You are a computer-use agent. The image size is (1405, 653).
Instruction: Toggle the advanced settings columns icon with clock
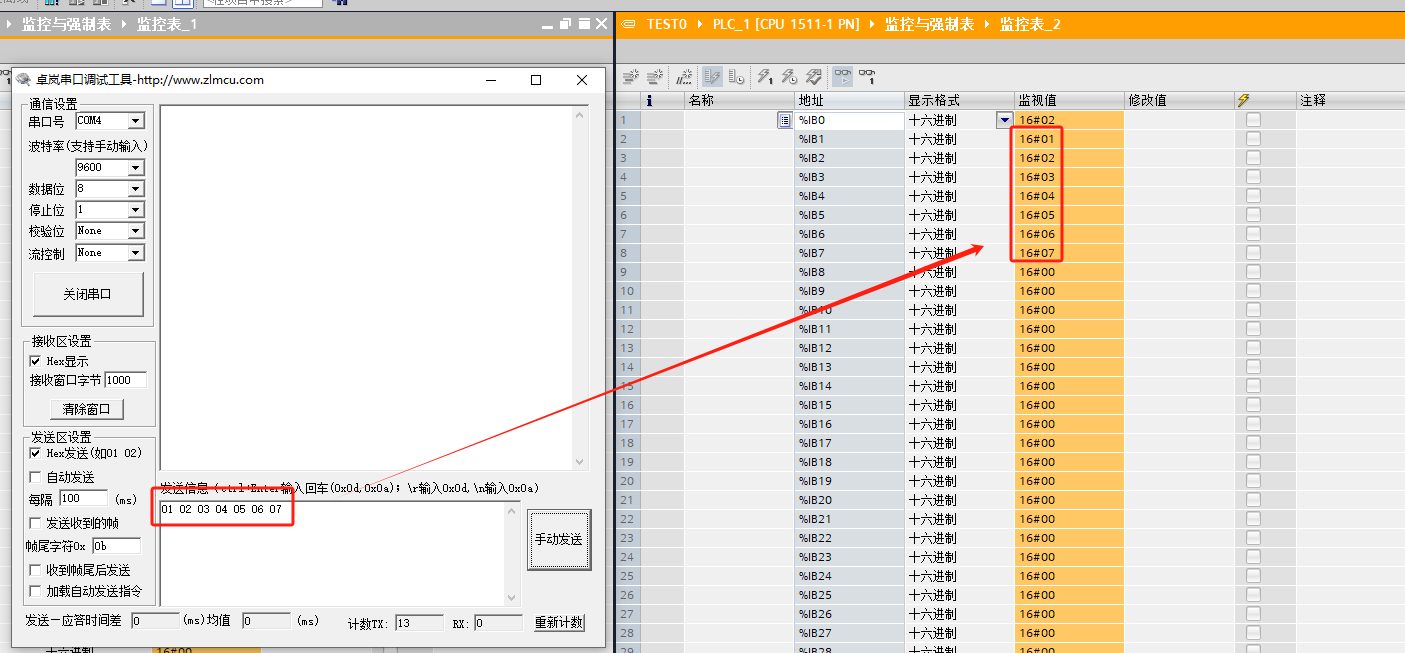[737, 76]
